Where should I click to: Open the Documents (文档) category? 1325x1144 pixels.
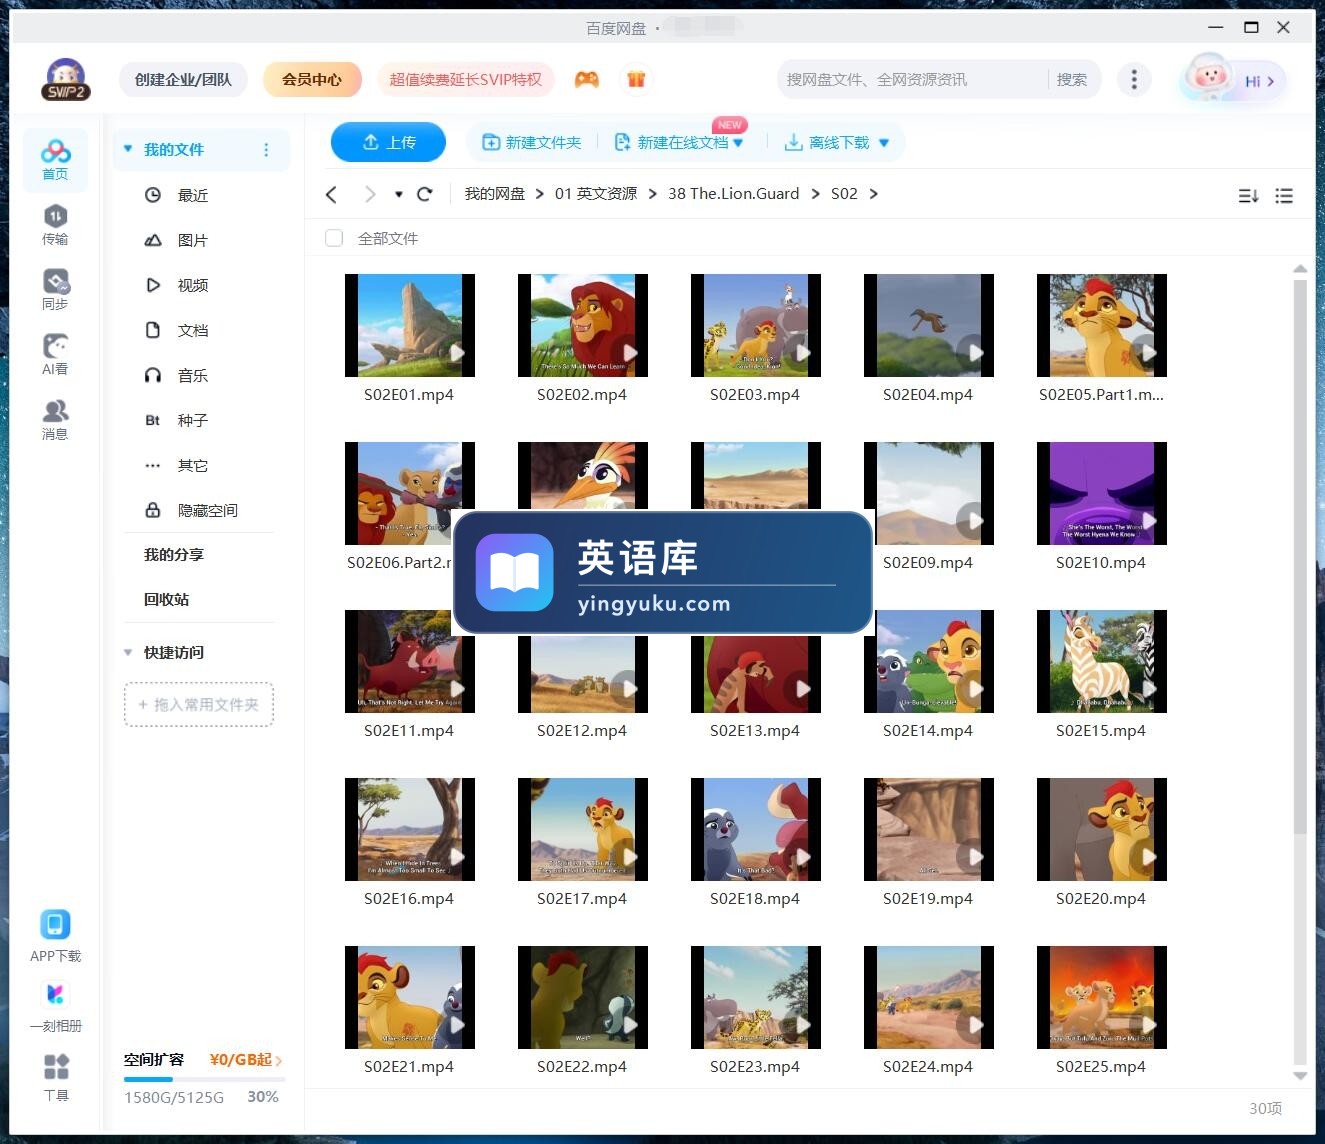(193, 330)
